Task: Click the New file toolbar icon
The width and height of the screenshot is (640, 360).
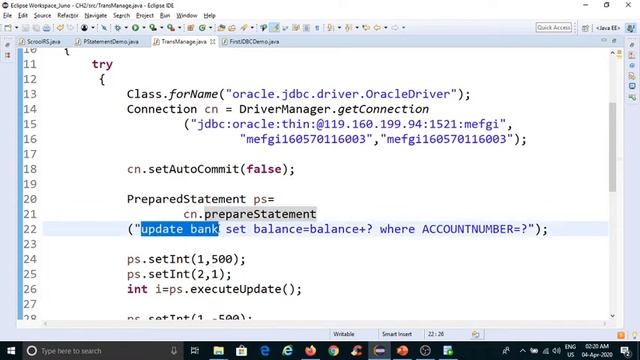Action: point(8,28)
